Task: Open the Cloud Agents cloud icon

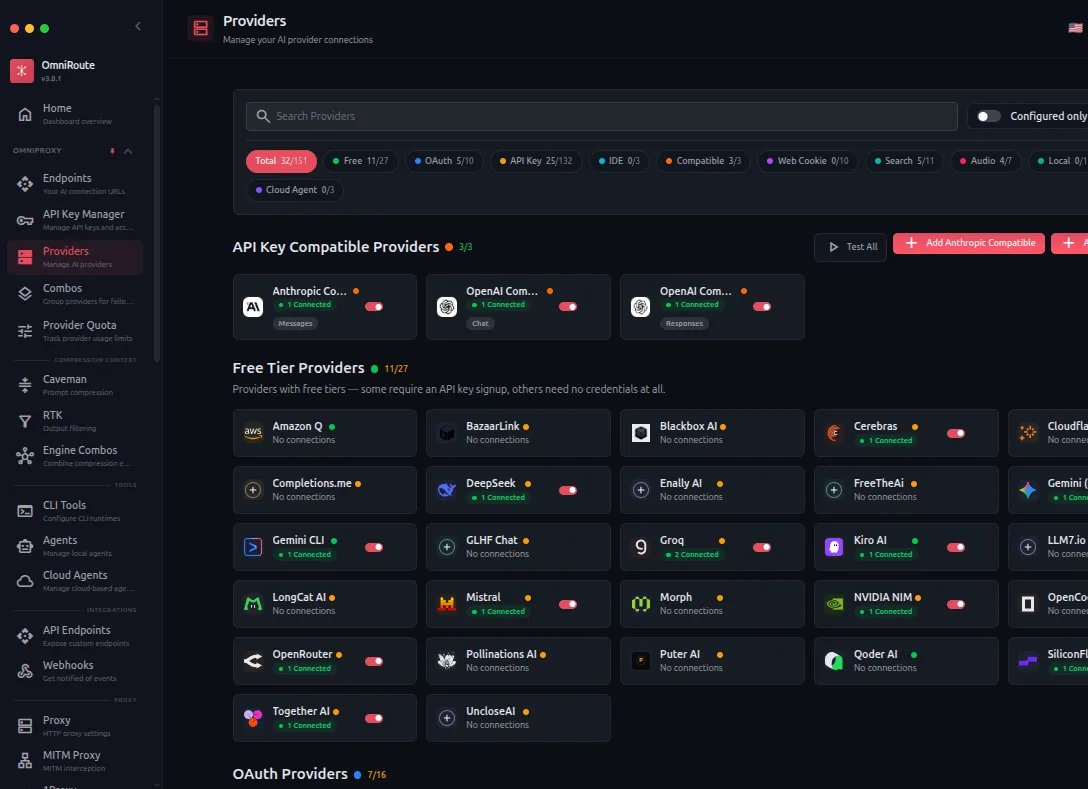Action: pyautogui.click(x=25, y=581)
